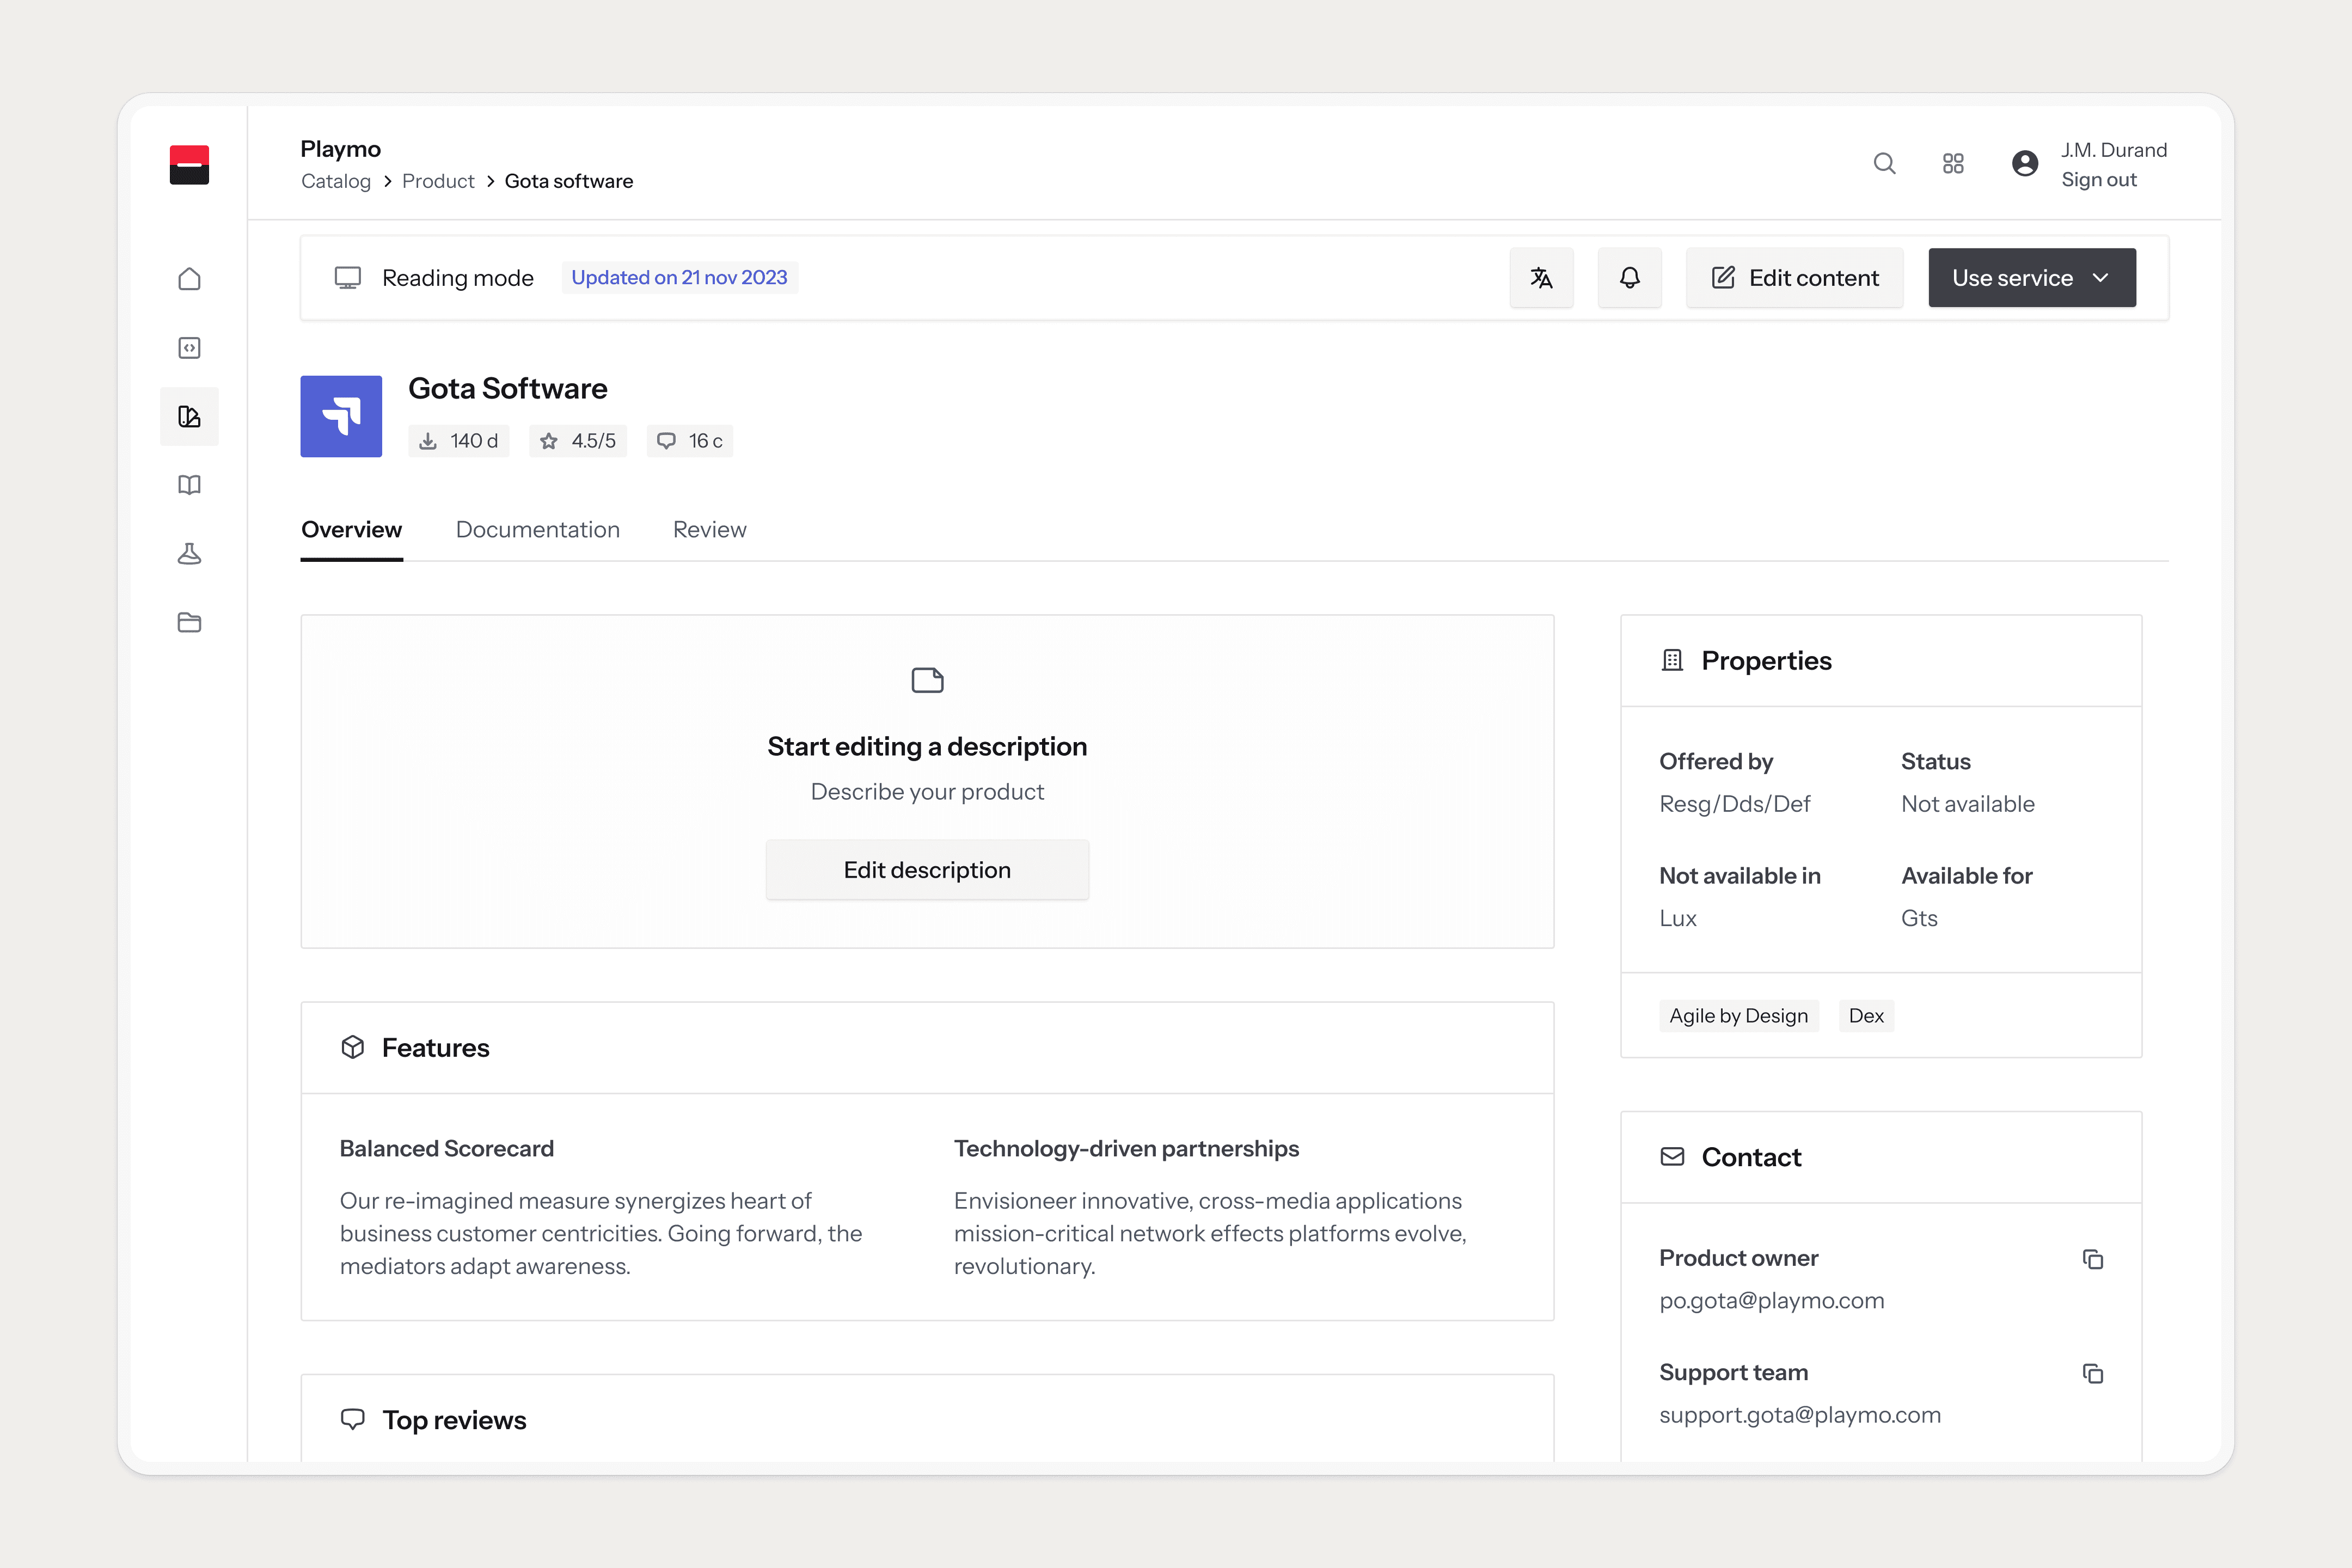Click the po.gota@playmo.com email
This screenshot has height=1568, width=2352.
click(1772, 1301)
